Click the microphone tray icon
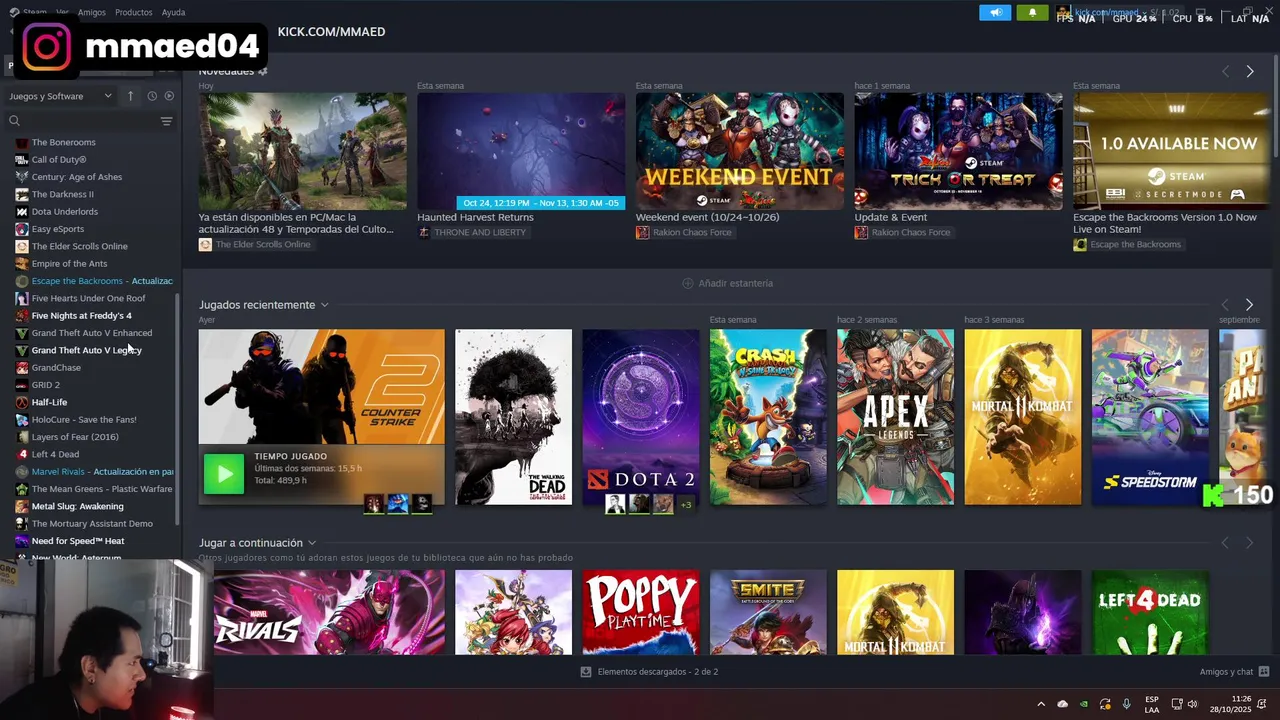 (1126, 704)
